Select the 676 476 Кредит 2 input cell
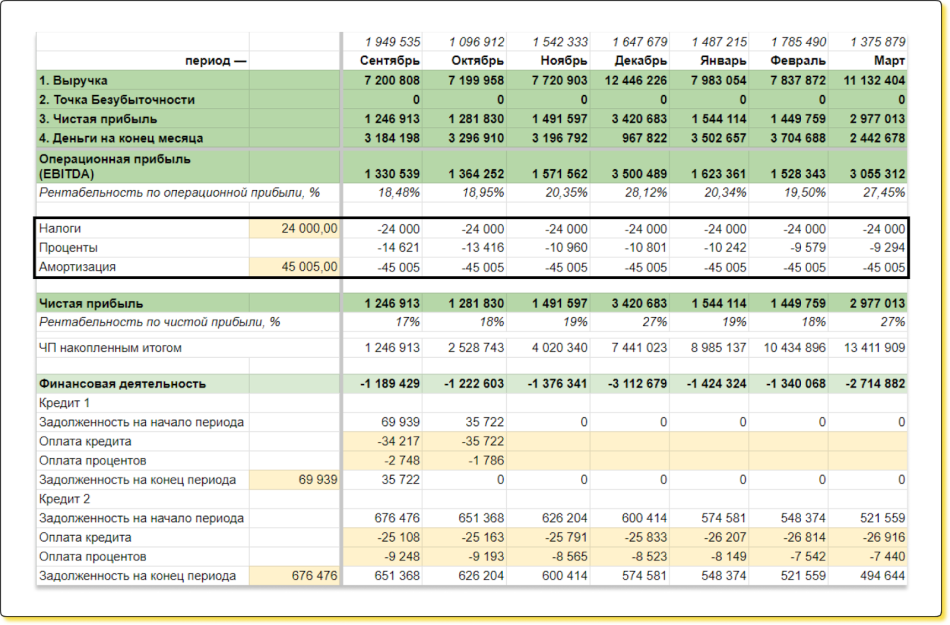 click(294, 575)
